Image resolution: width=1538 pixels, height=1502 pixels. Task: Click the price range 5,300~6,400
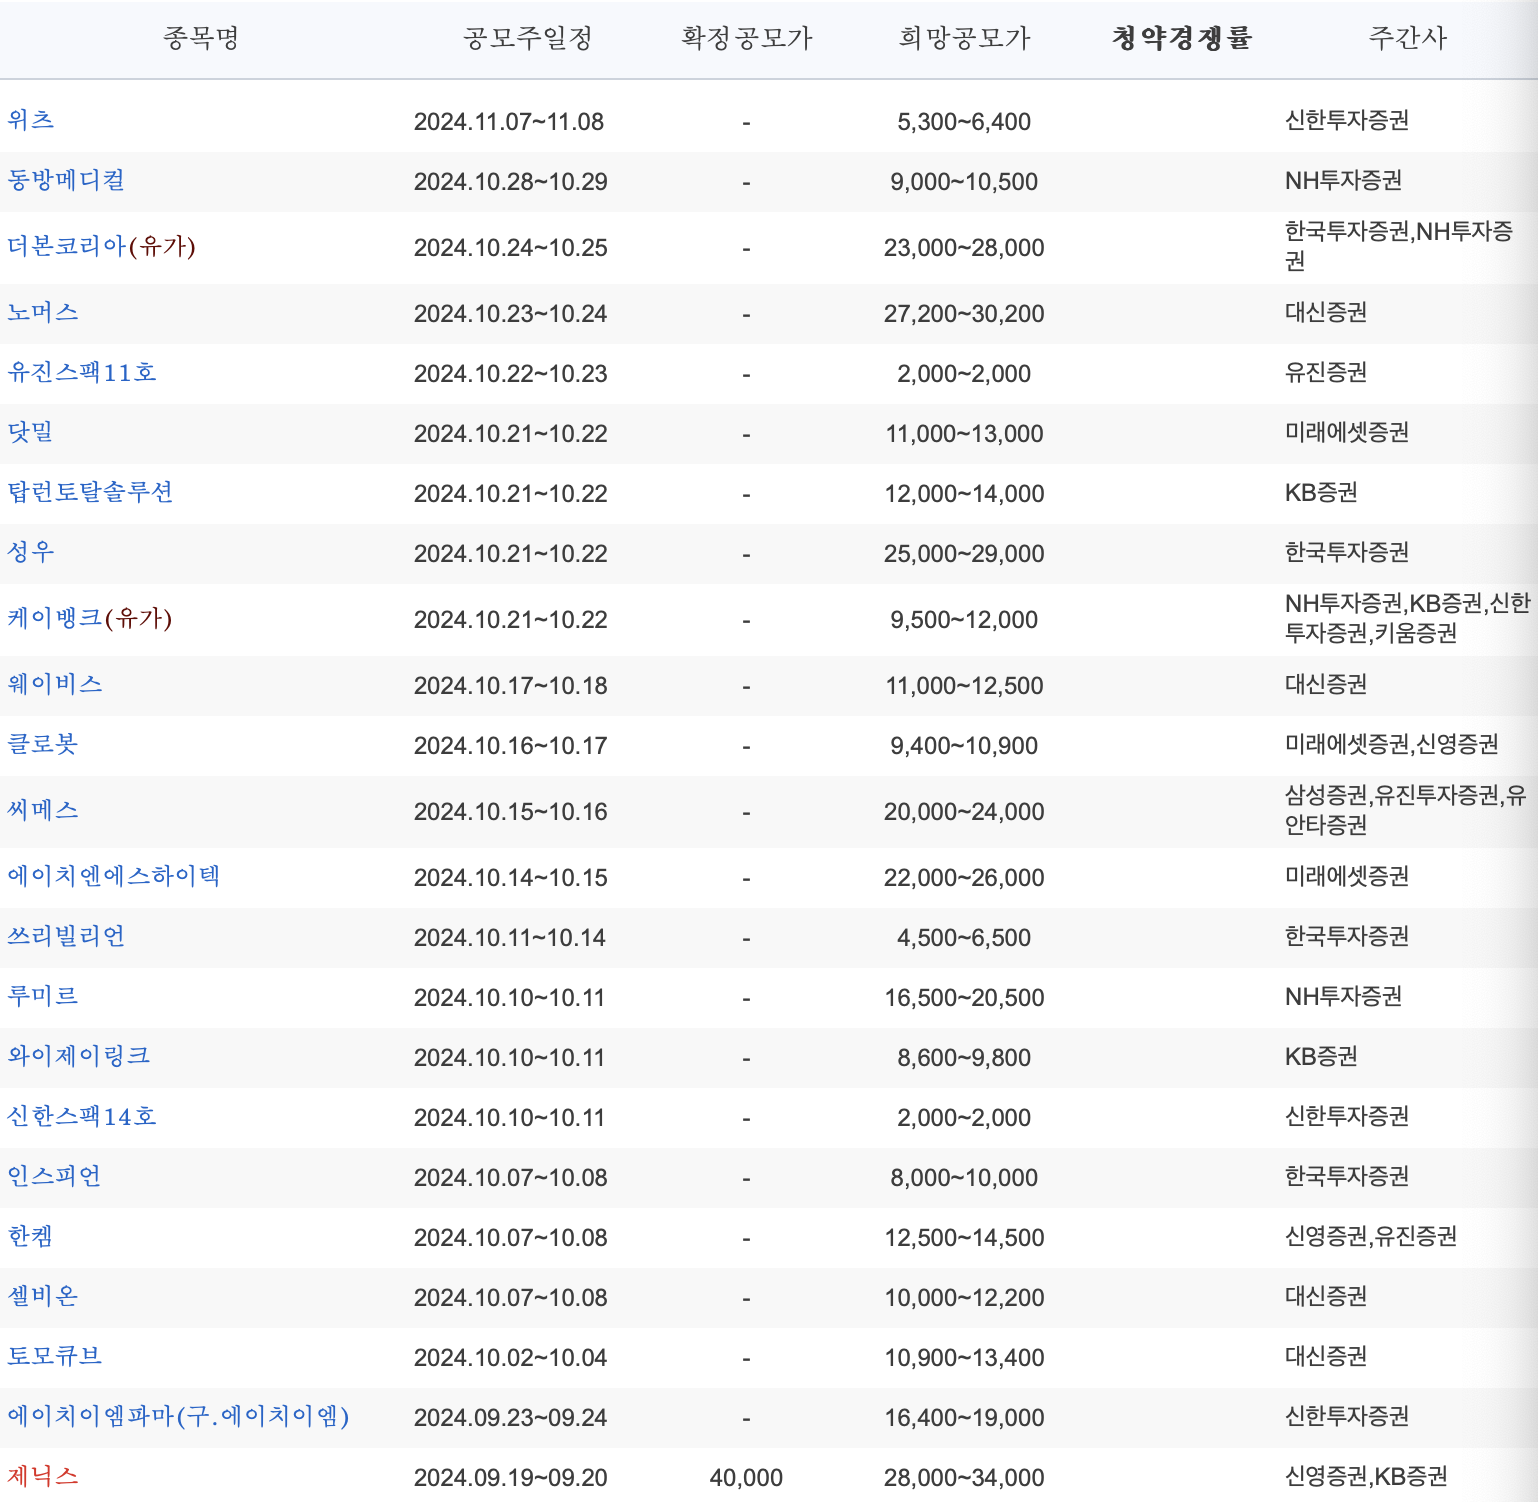(964, 122)
